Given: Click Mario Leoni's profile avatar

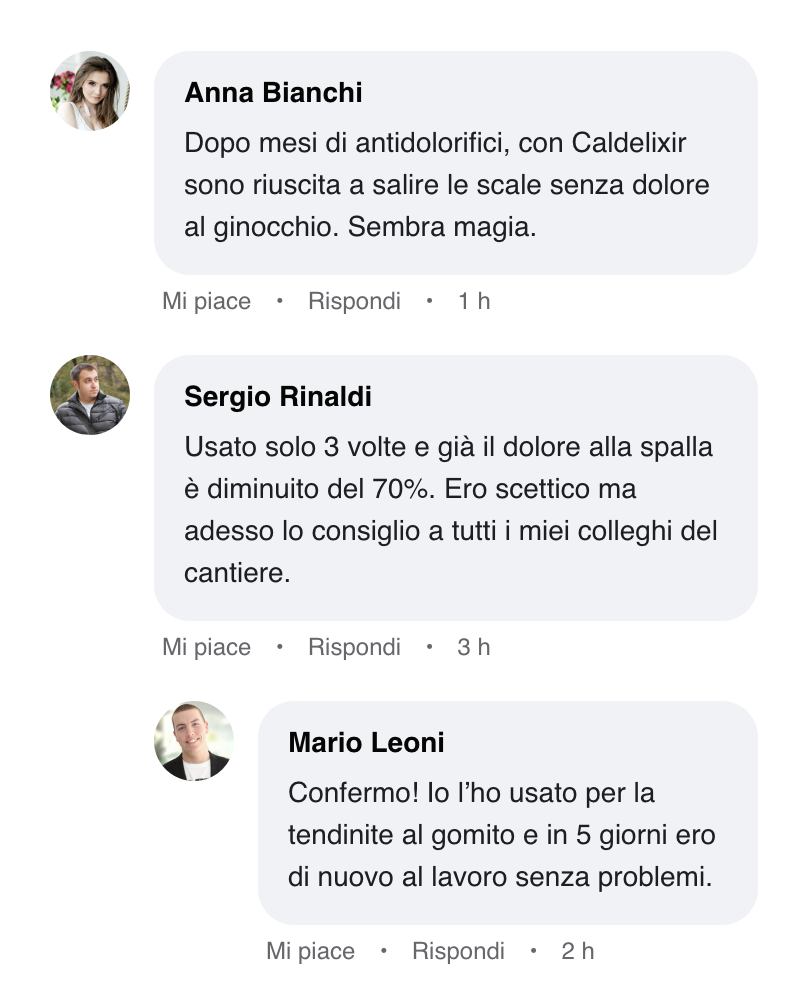Looking at the screenshot, I should point(194,741).
